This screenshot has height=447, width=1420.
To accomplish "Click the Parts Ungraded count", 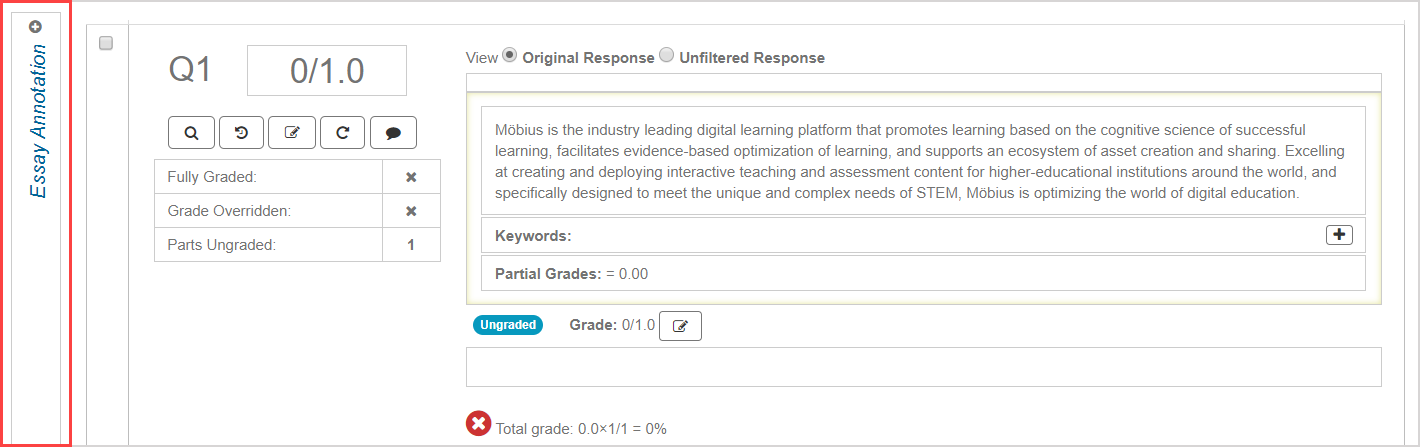I will 411,244.
